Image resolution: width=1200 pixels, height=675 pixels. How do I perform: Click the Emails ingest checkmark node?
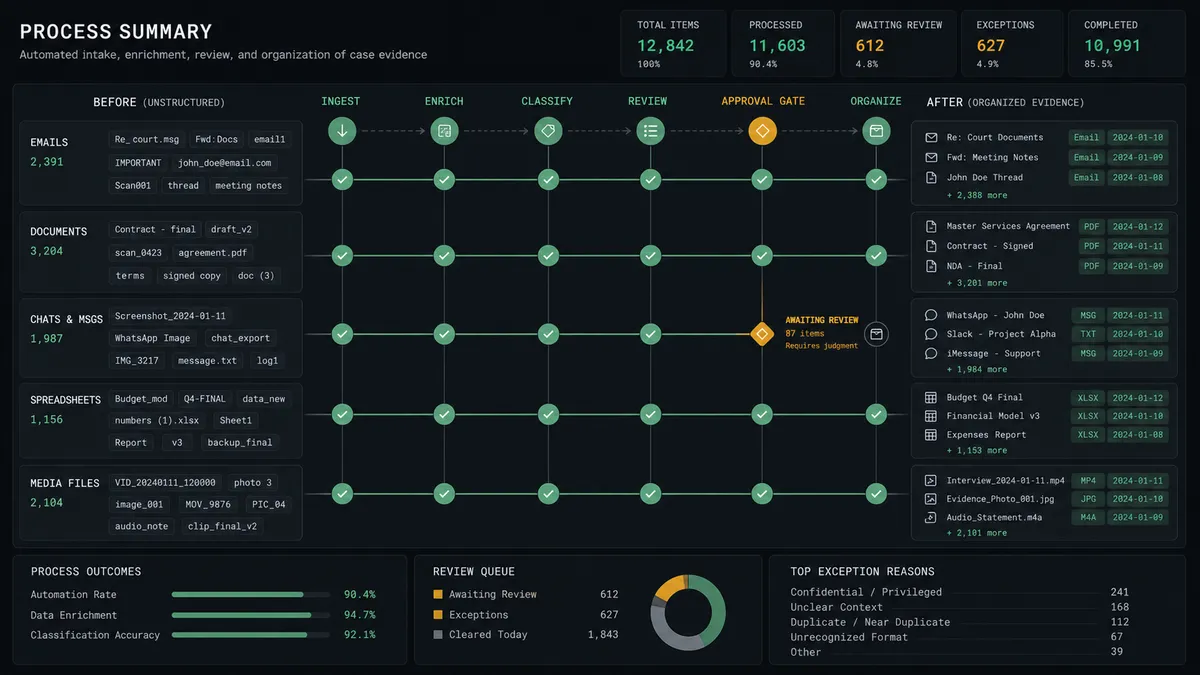[x=342, y=180]
